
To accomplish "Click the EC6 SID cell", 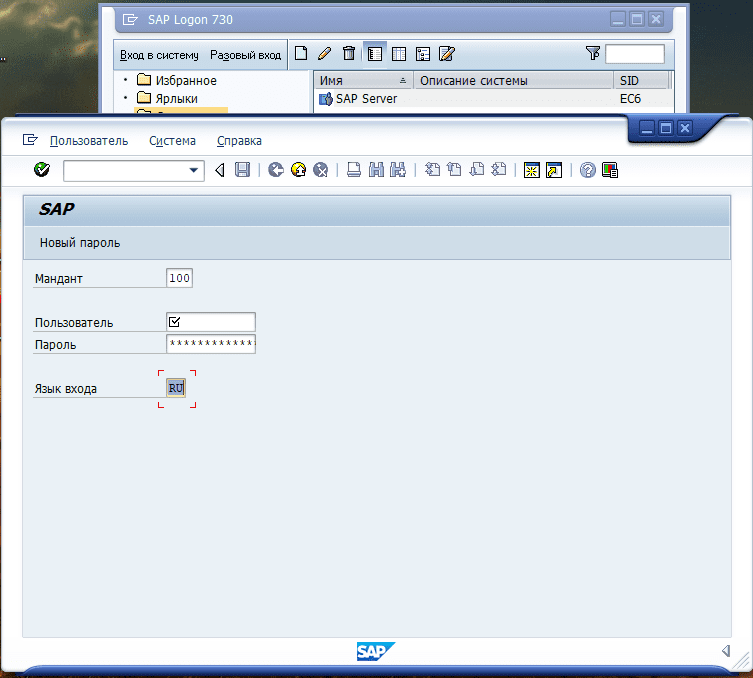I will click(x=631, y=99).
